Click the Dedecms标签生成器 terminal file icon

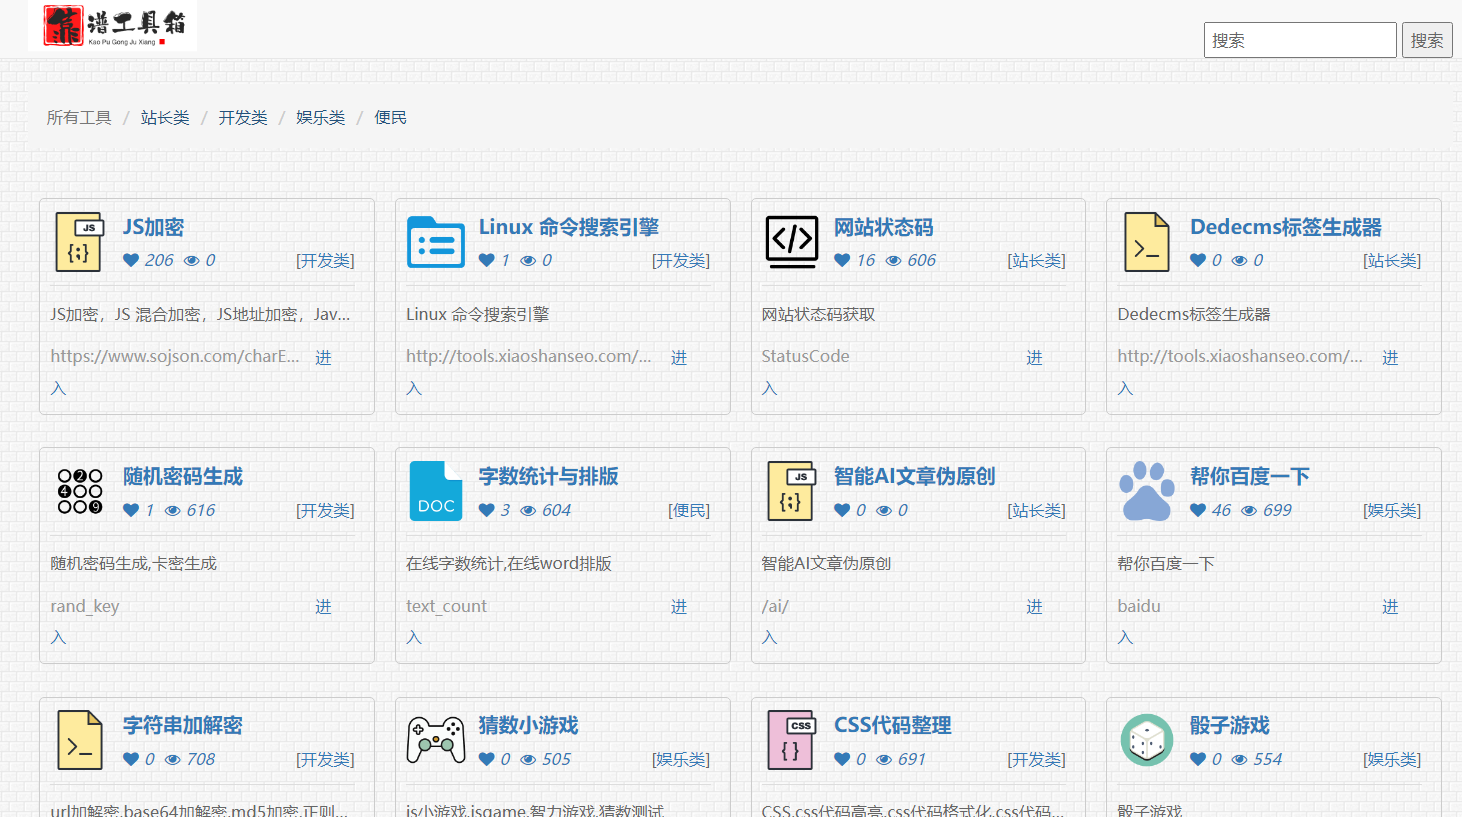[1147, 242]
